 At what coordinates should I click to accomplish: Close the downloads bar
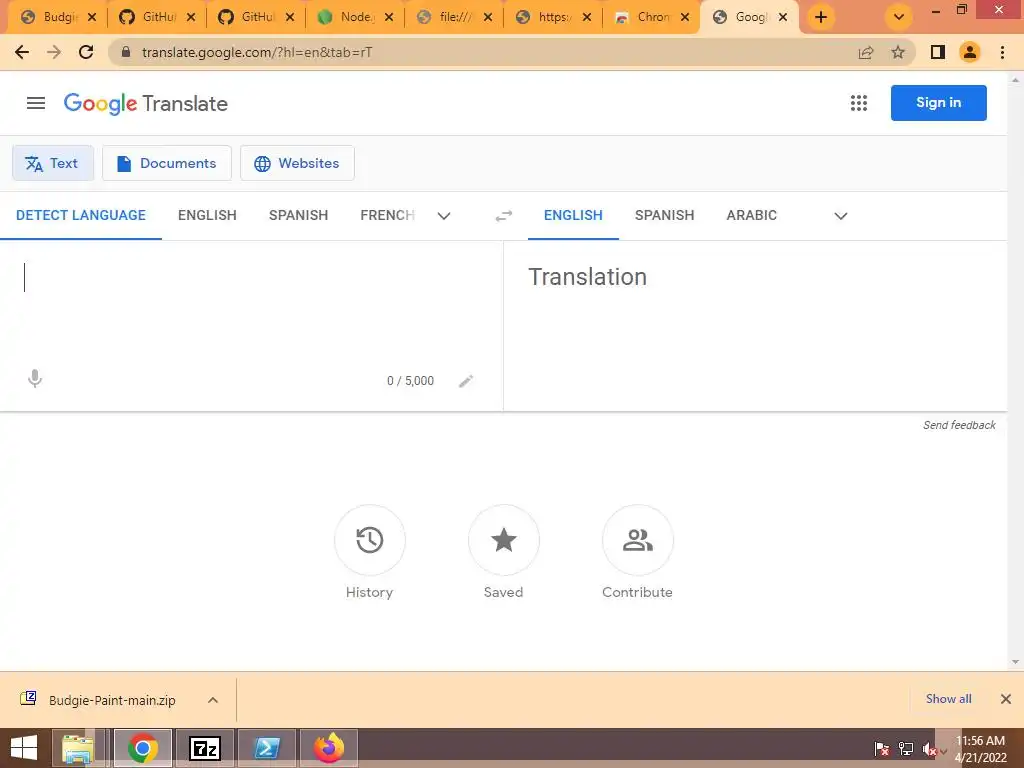tap(1006, 699)
